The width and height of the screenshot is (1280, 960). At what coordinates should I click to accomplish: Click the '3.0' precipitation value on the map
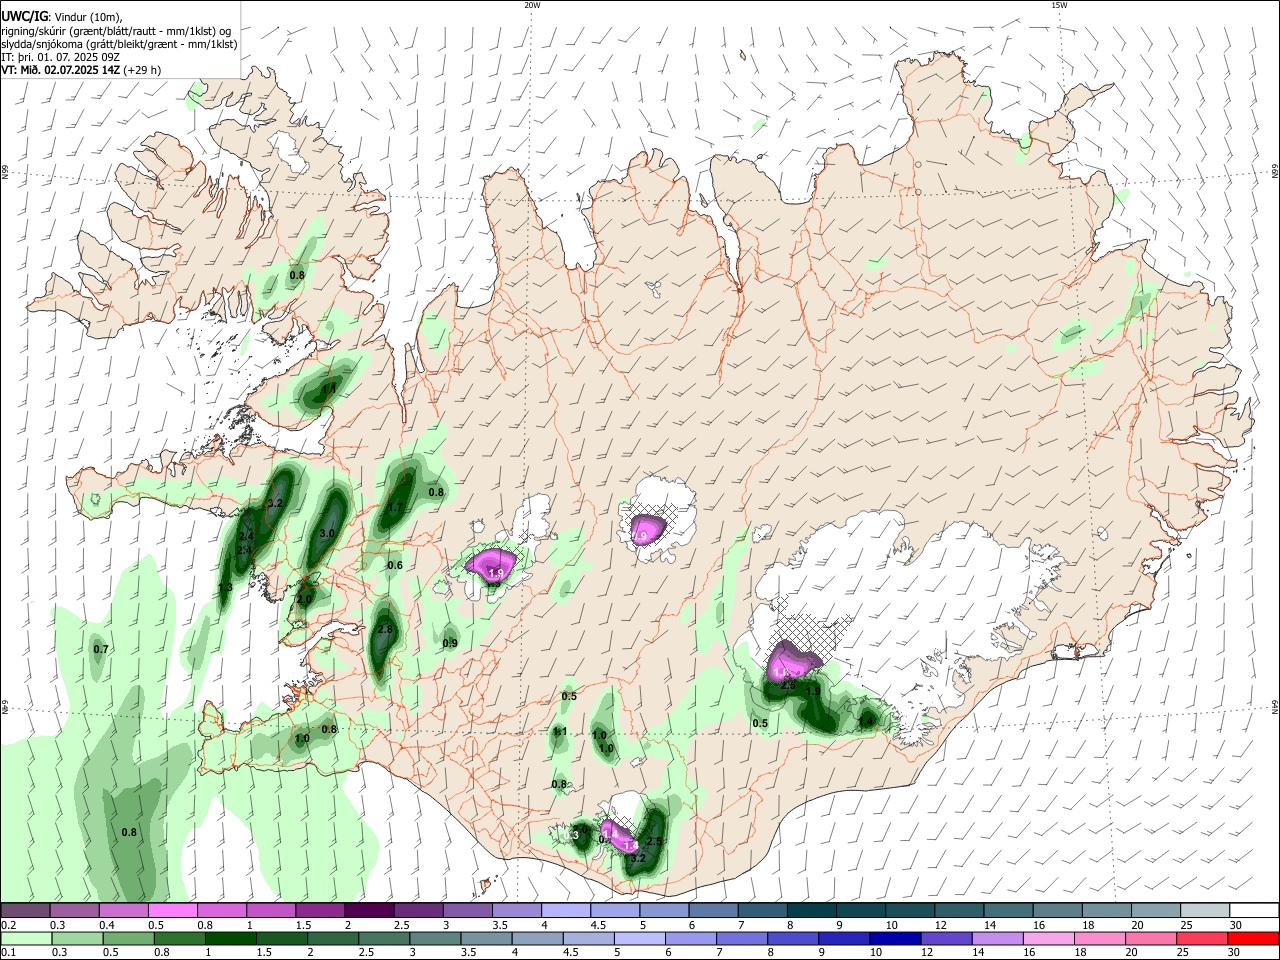point(327,534)
